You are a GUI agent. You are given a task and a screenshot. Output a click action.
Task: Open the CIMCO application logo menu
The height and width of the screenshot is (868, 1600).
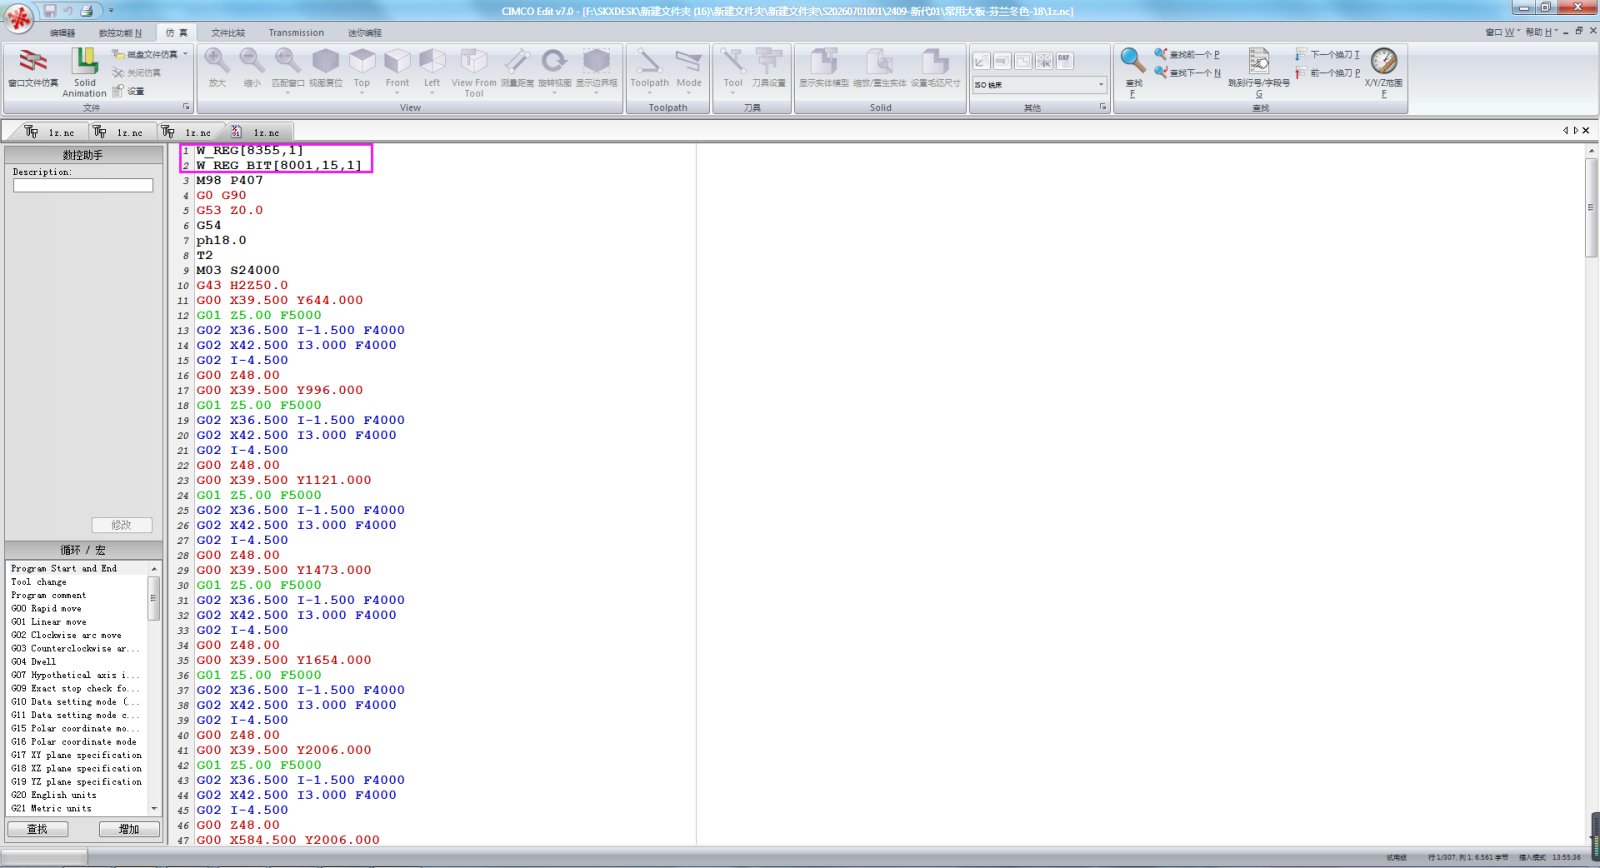click(x=19, y=18)
